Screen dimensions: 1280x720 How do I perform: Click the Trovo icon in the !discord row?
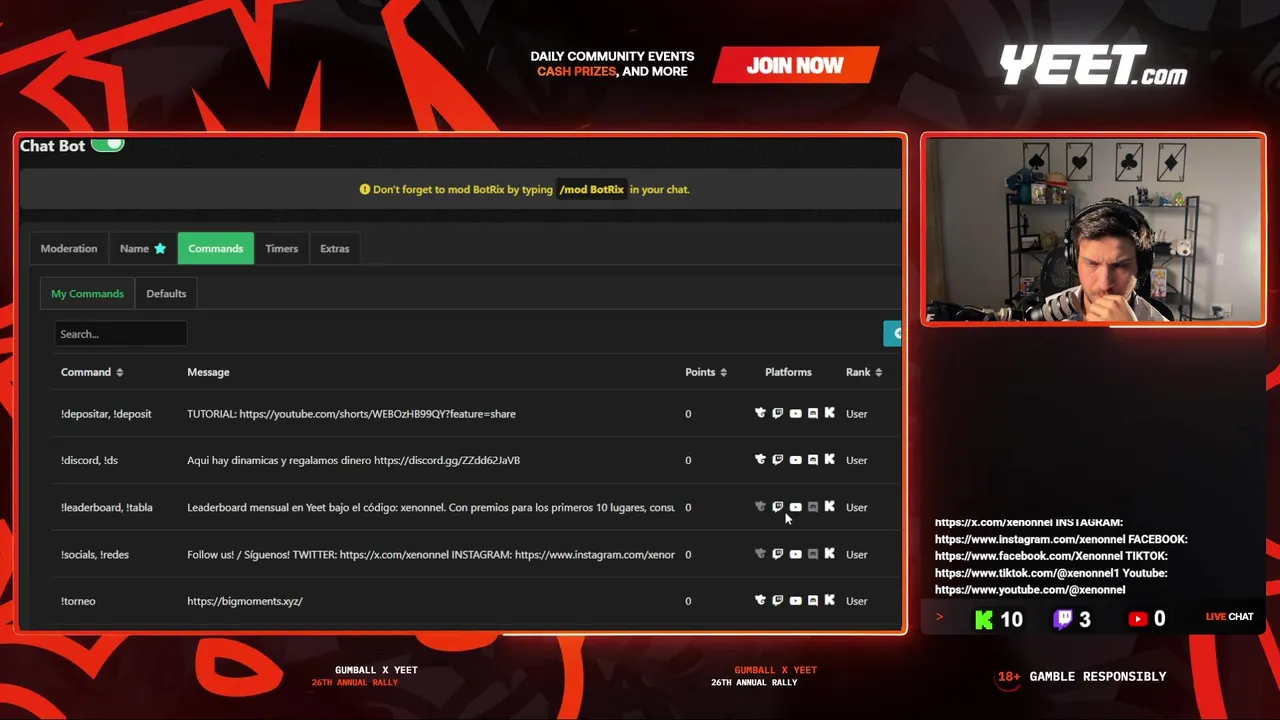click(760, 460)
